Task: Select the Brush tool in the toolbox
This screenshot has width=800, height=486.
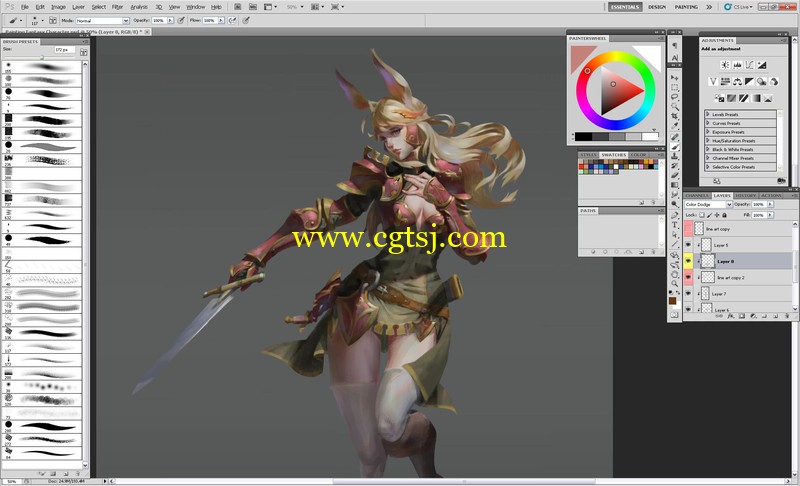Action: point(674,147)
